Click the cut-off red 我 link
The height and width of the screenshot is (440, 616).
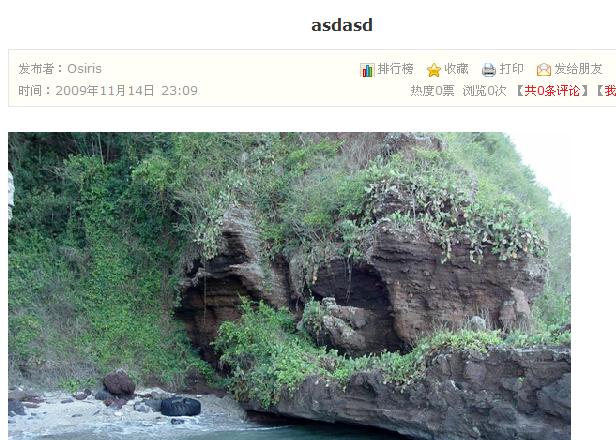610,91
